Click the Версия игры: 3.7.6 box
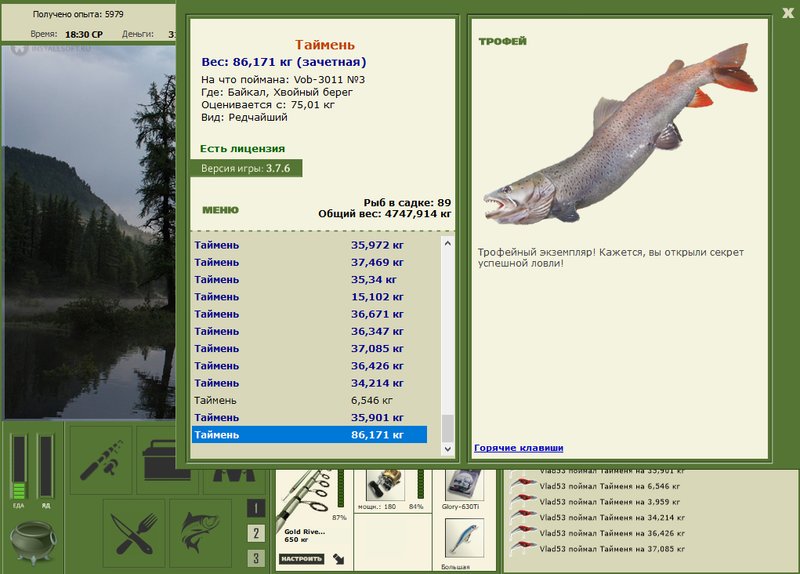This screenshot has width=800, height=574. tap(246, 168)
